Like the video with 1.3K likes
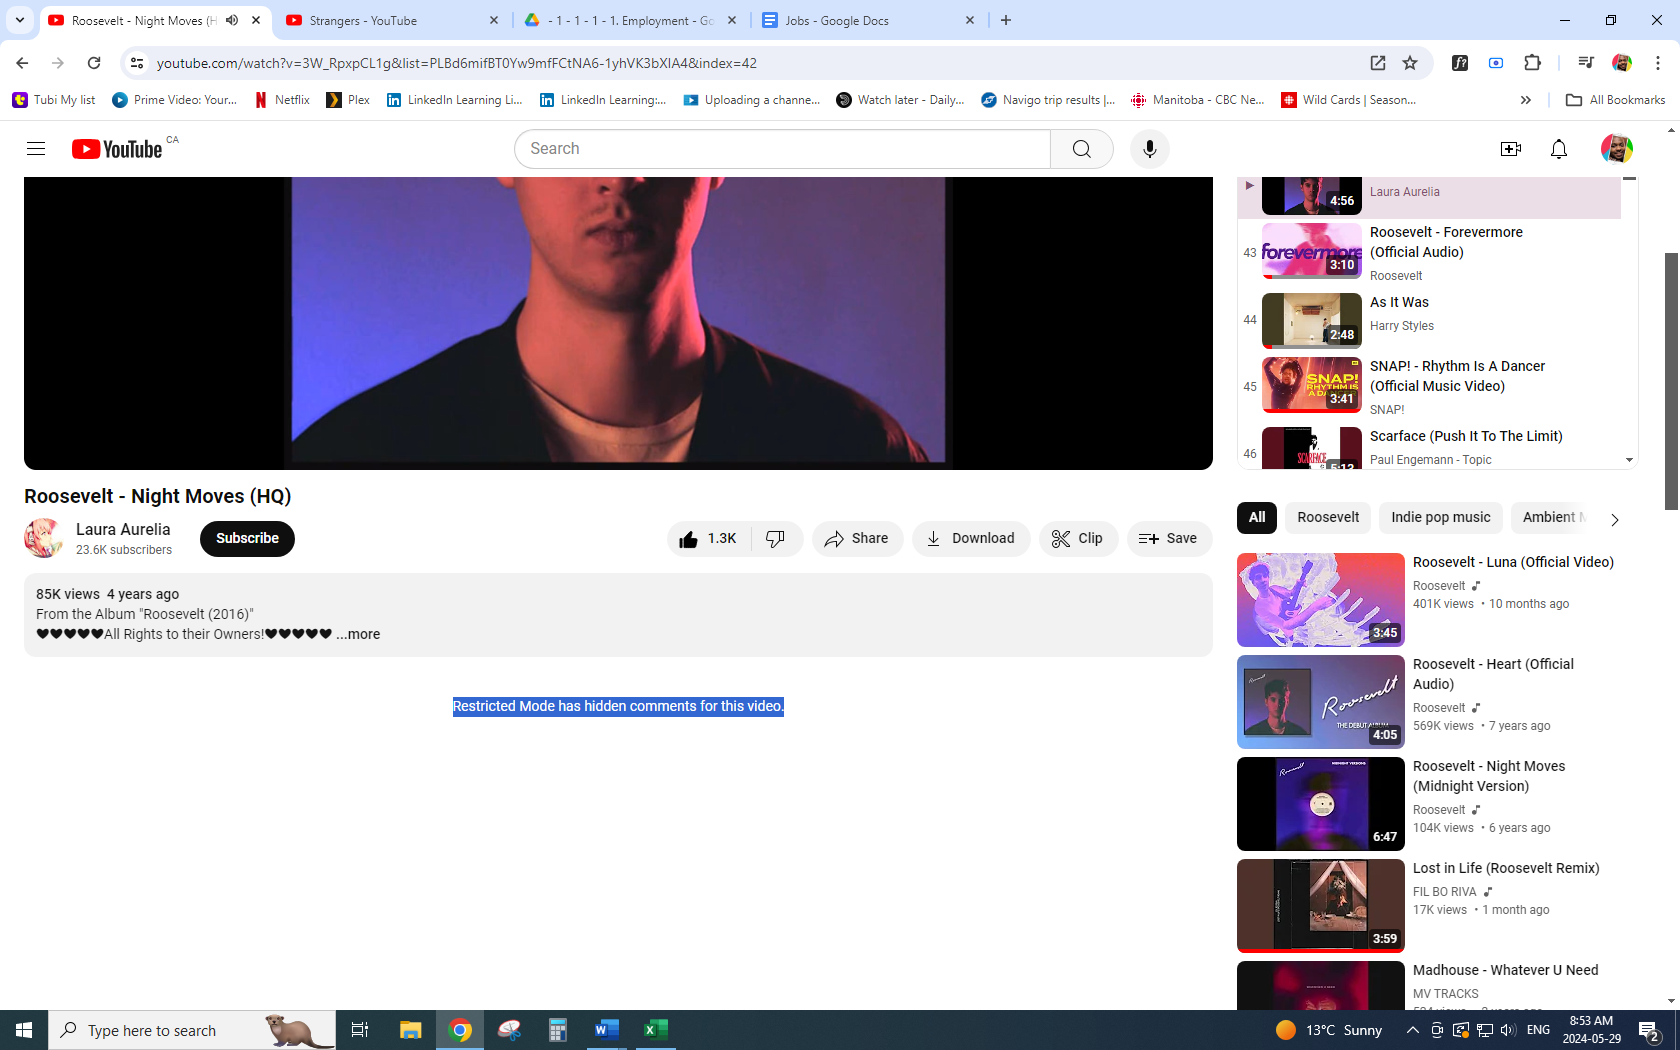 click(708, 539)
